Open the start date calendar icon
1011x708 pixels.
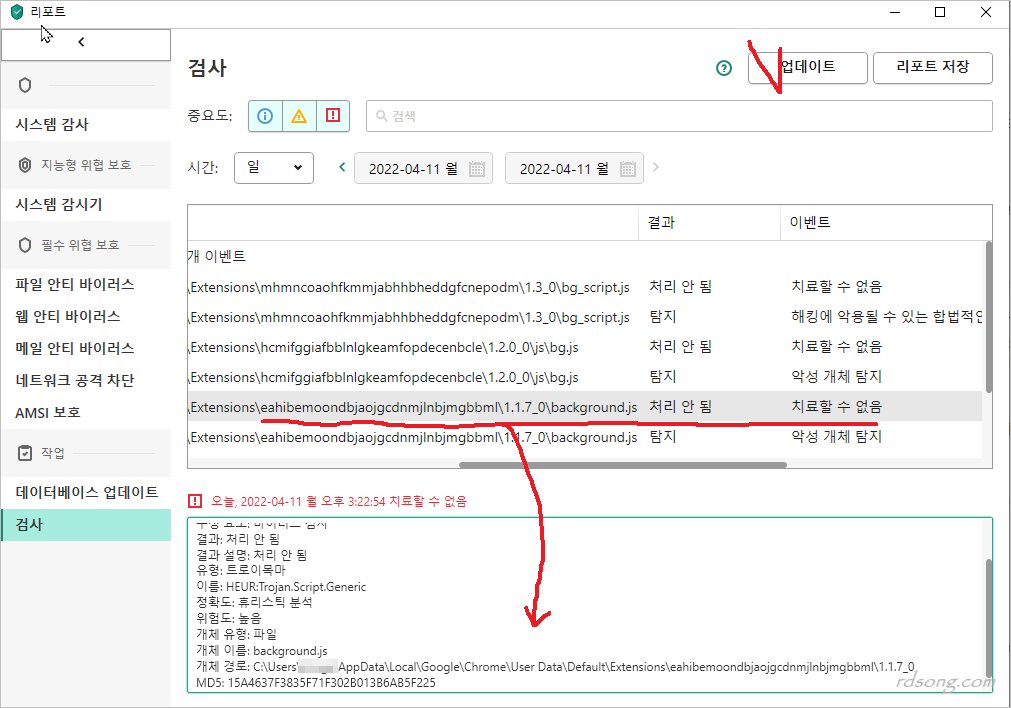click(x=477, y=168)
